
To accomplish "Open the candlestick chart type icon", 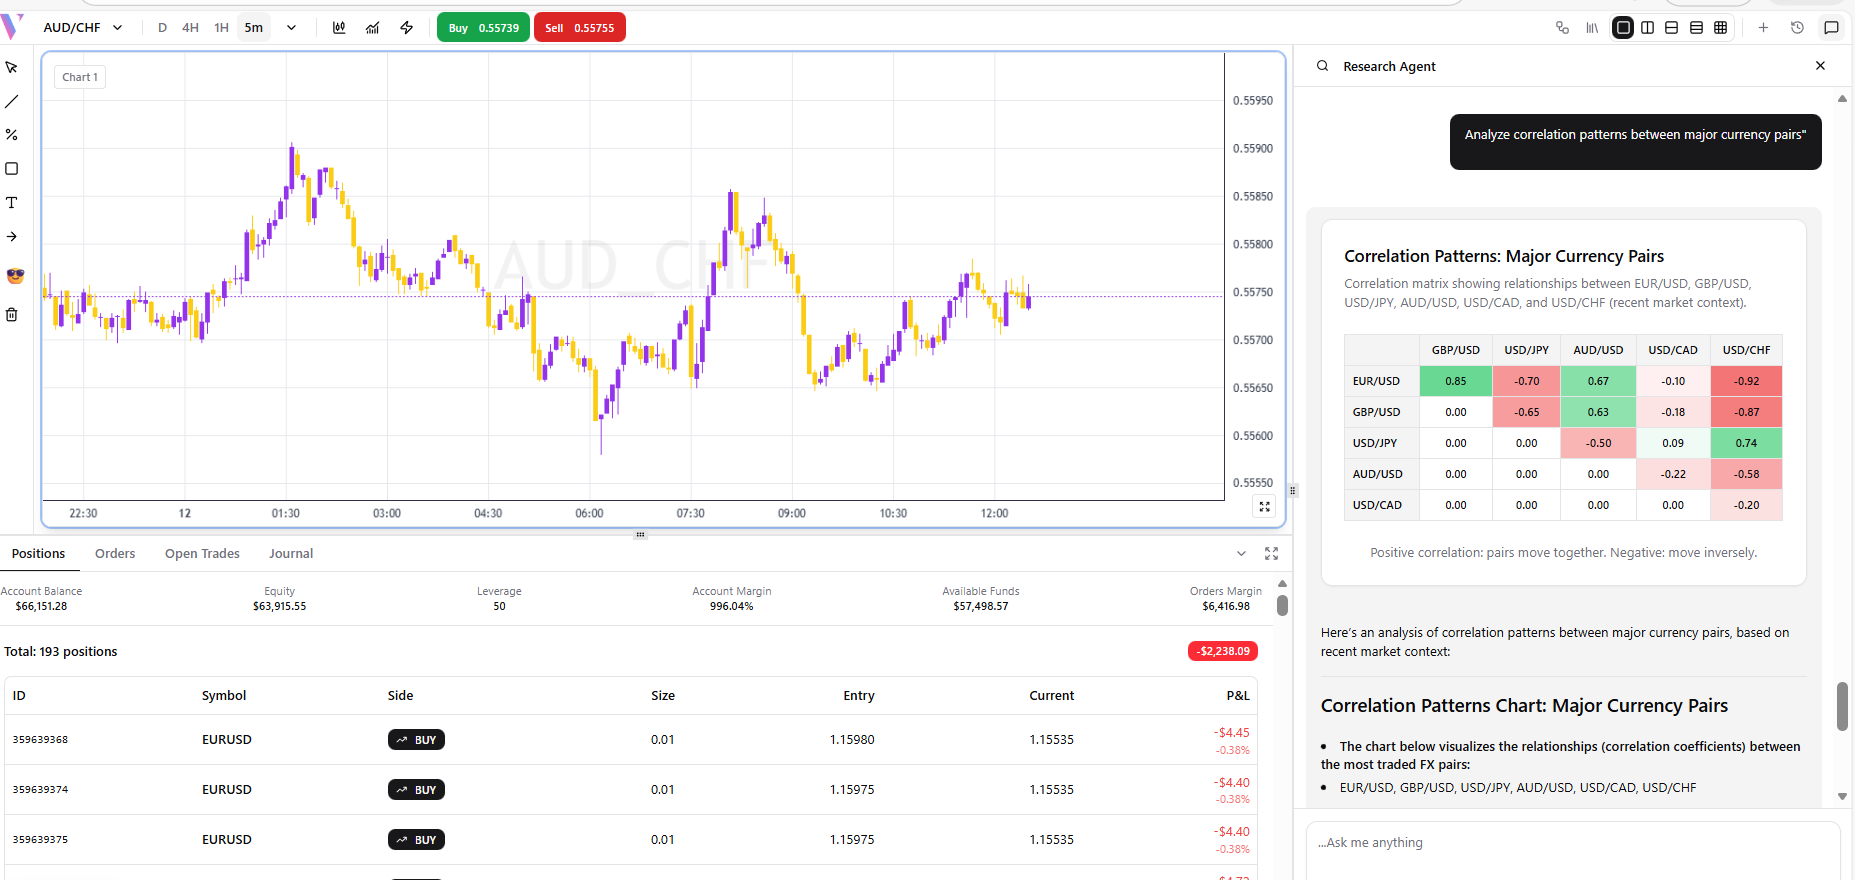I will [x=339, y=28].
